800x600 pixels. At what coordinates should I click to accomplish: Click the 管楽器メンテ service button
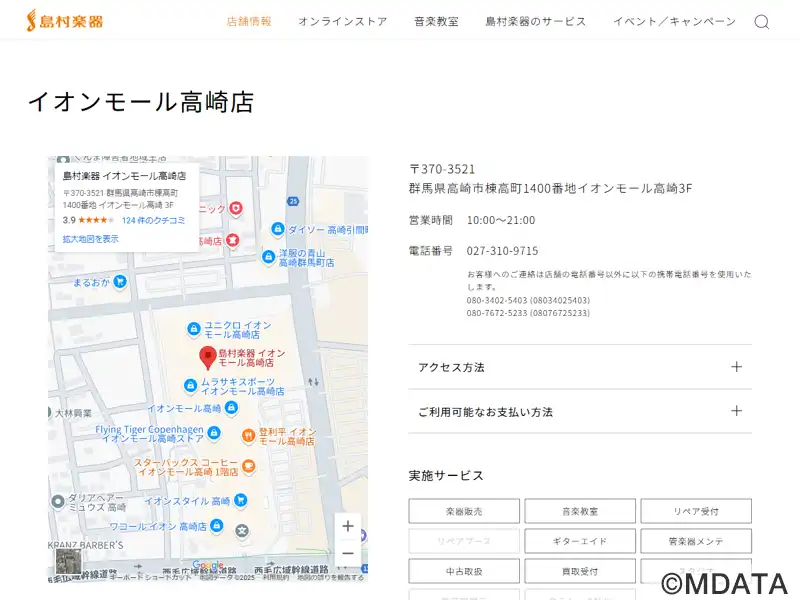pos(696,541)
